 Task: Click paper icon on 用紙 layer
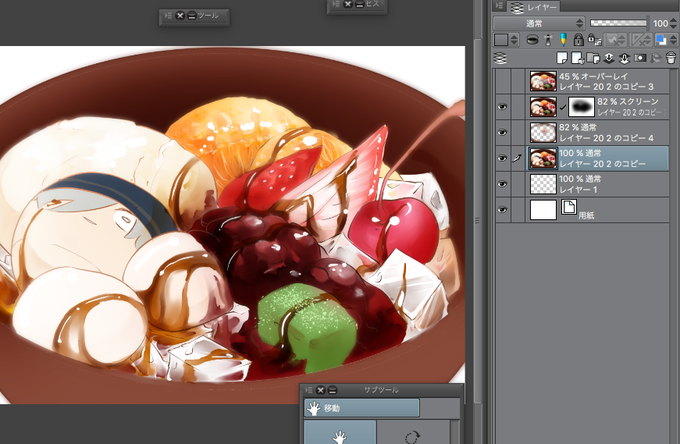[x=569, y=207]
